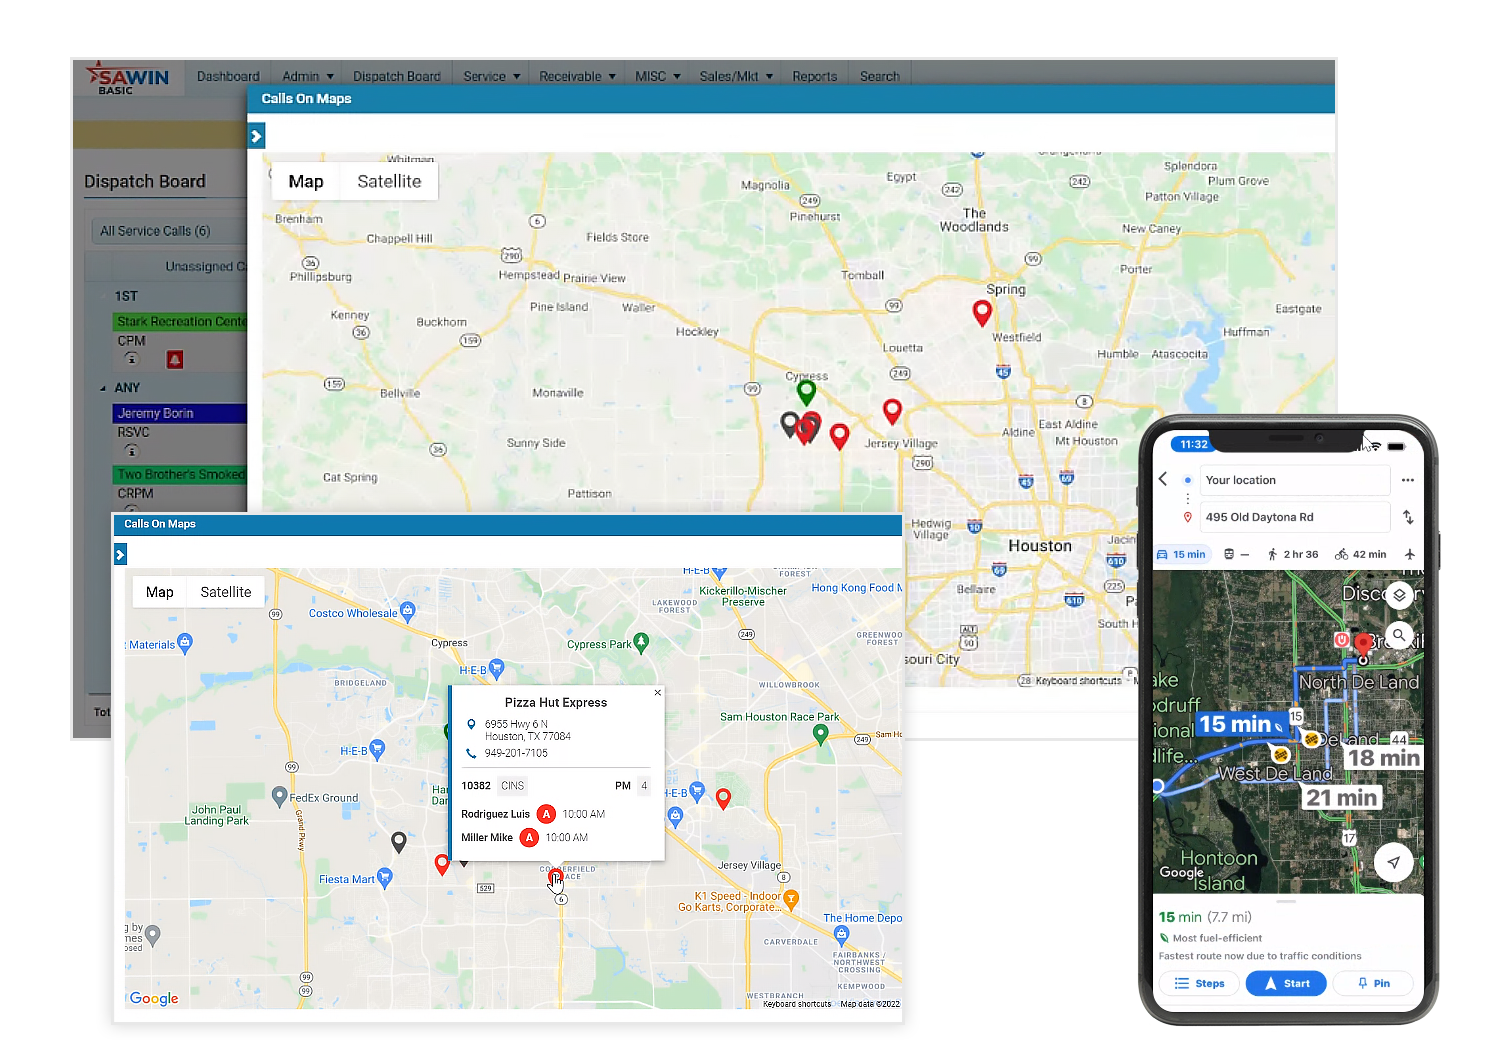Expand the Receivable dropdown menu

[x=577, y=76]
